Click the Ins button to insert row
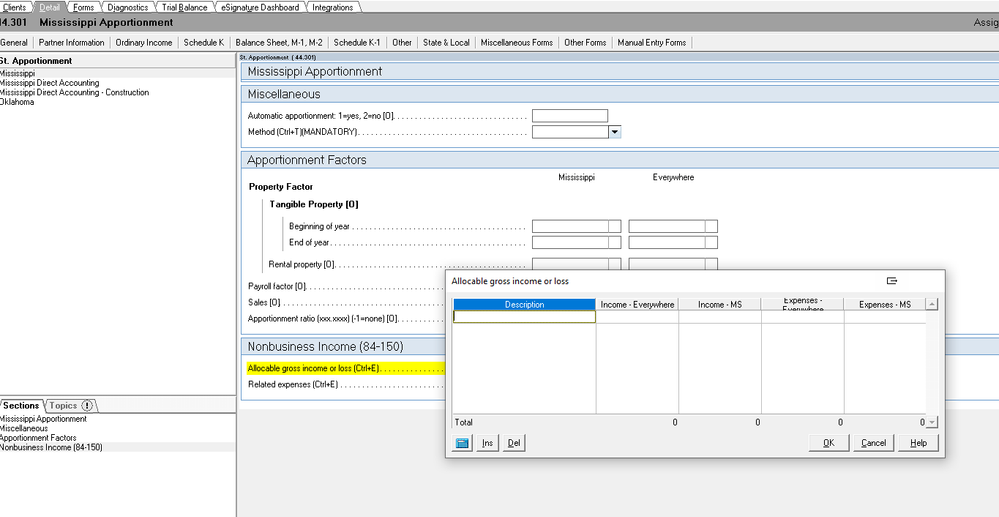Viewport: 999px width, 517px height. point(487,443)
